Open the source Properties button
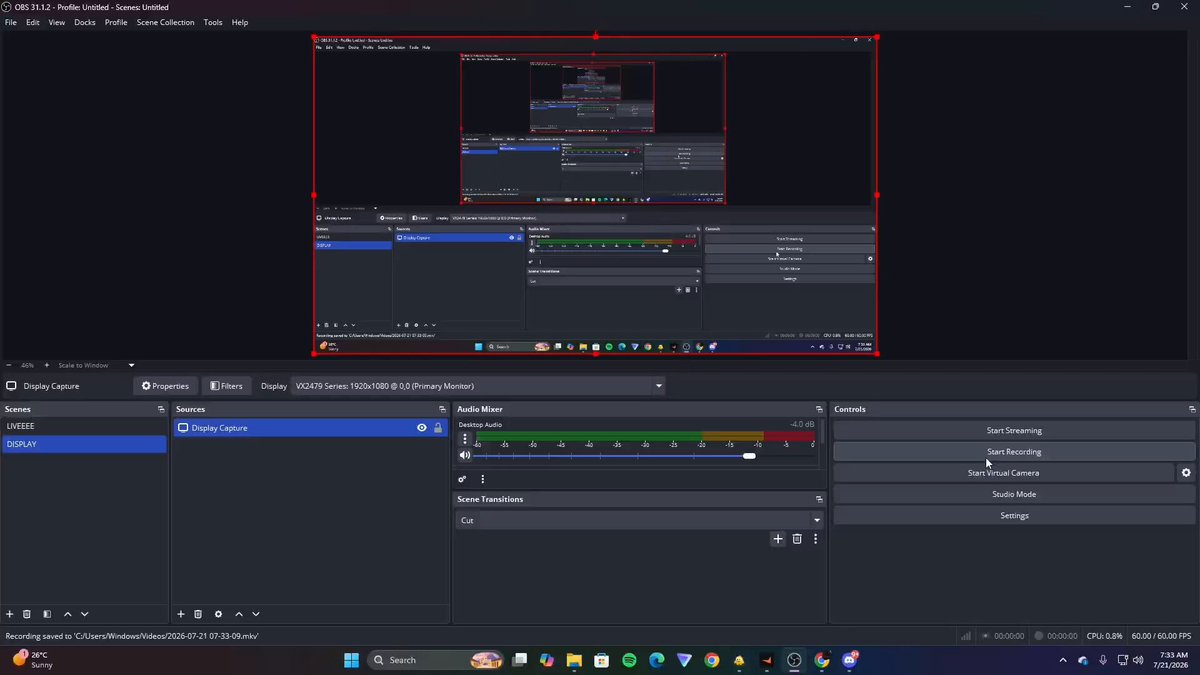This screenshot has width=1200, height=675. pos(165,386)
